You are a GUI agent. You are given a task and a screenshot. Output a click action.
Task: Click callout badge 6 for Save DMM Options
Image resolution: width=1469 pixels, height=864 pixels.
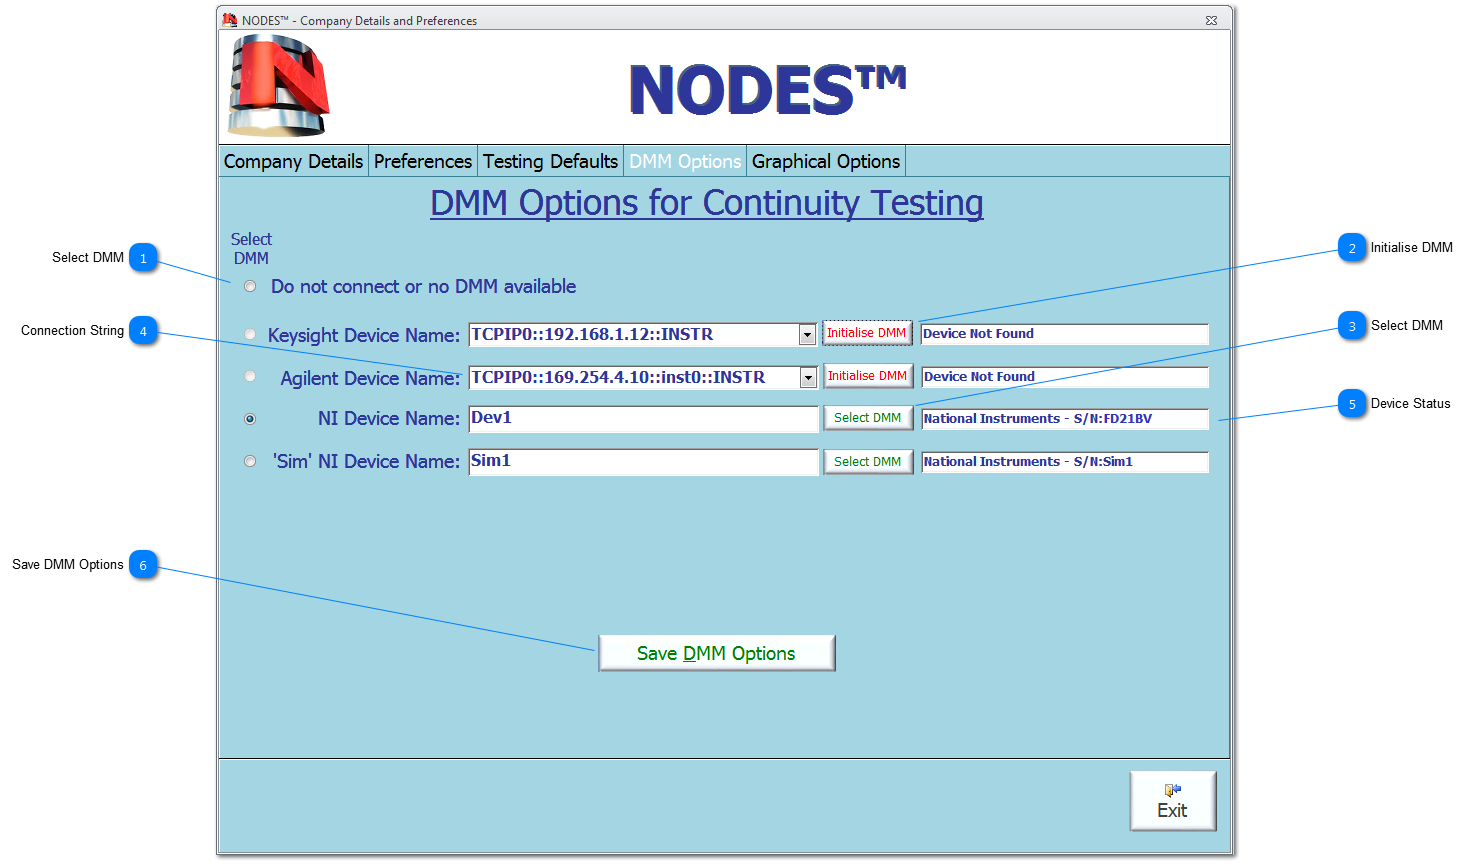coord(143,564)
